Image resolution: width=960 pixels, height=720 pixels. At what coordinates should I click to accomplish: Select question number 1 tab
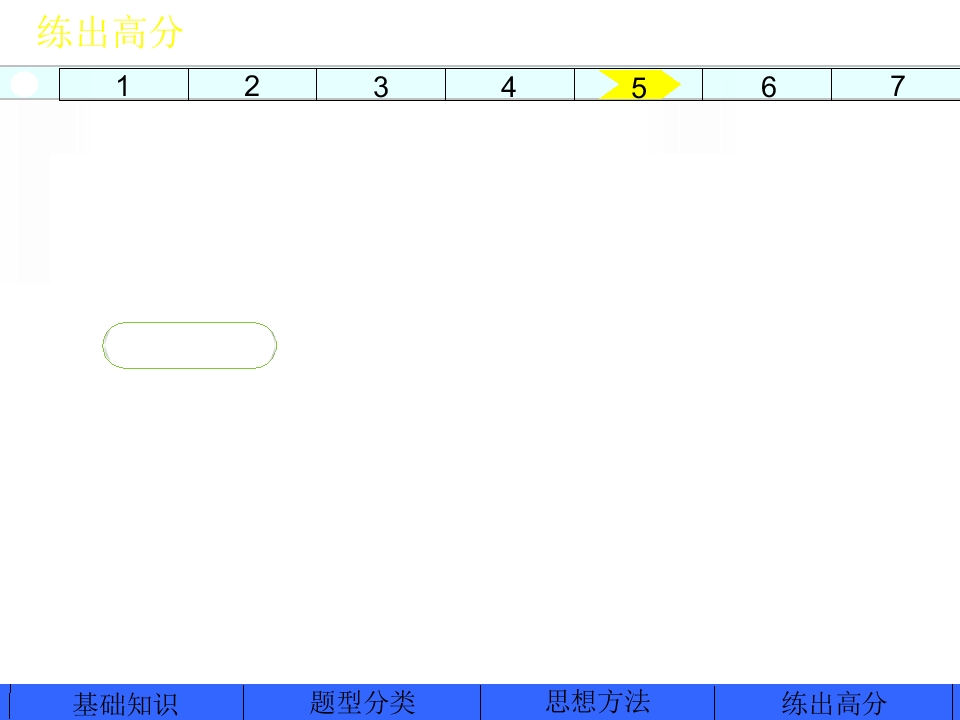pyautogui.click(x=124, y=84)
